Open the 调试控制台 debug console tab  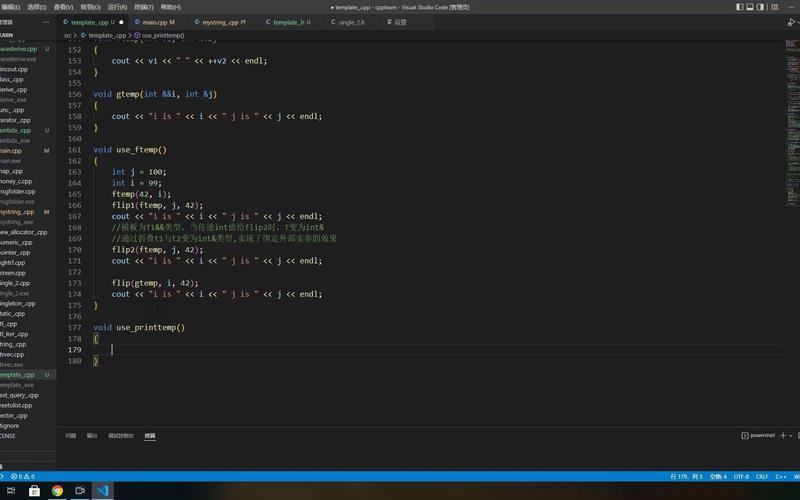click(121, 436)
